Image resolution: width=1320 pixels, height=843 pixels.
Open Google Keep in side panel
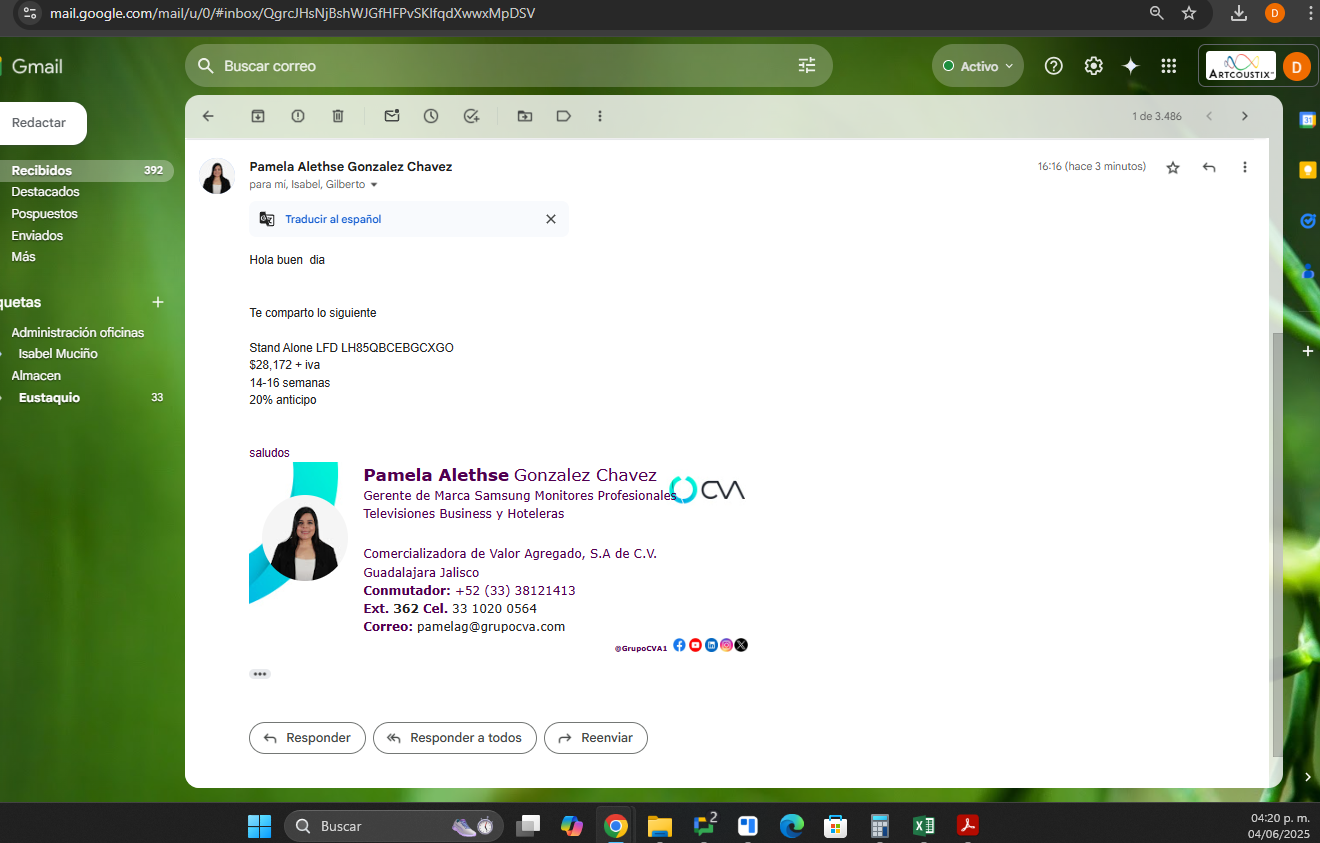(x=1307, y=170)
